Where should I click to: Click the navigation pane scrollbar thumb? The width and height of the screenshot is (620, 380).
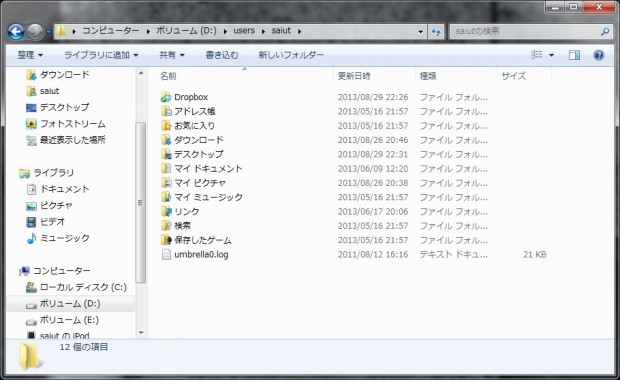[x=140, y=202]
